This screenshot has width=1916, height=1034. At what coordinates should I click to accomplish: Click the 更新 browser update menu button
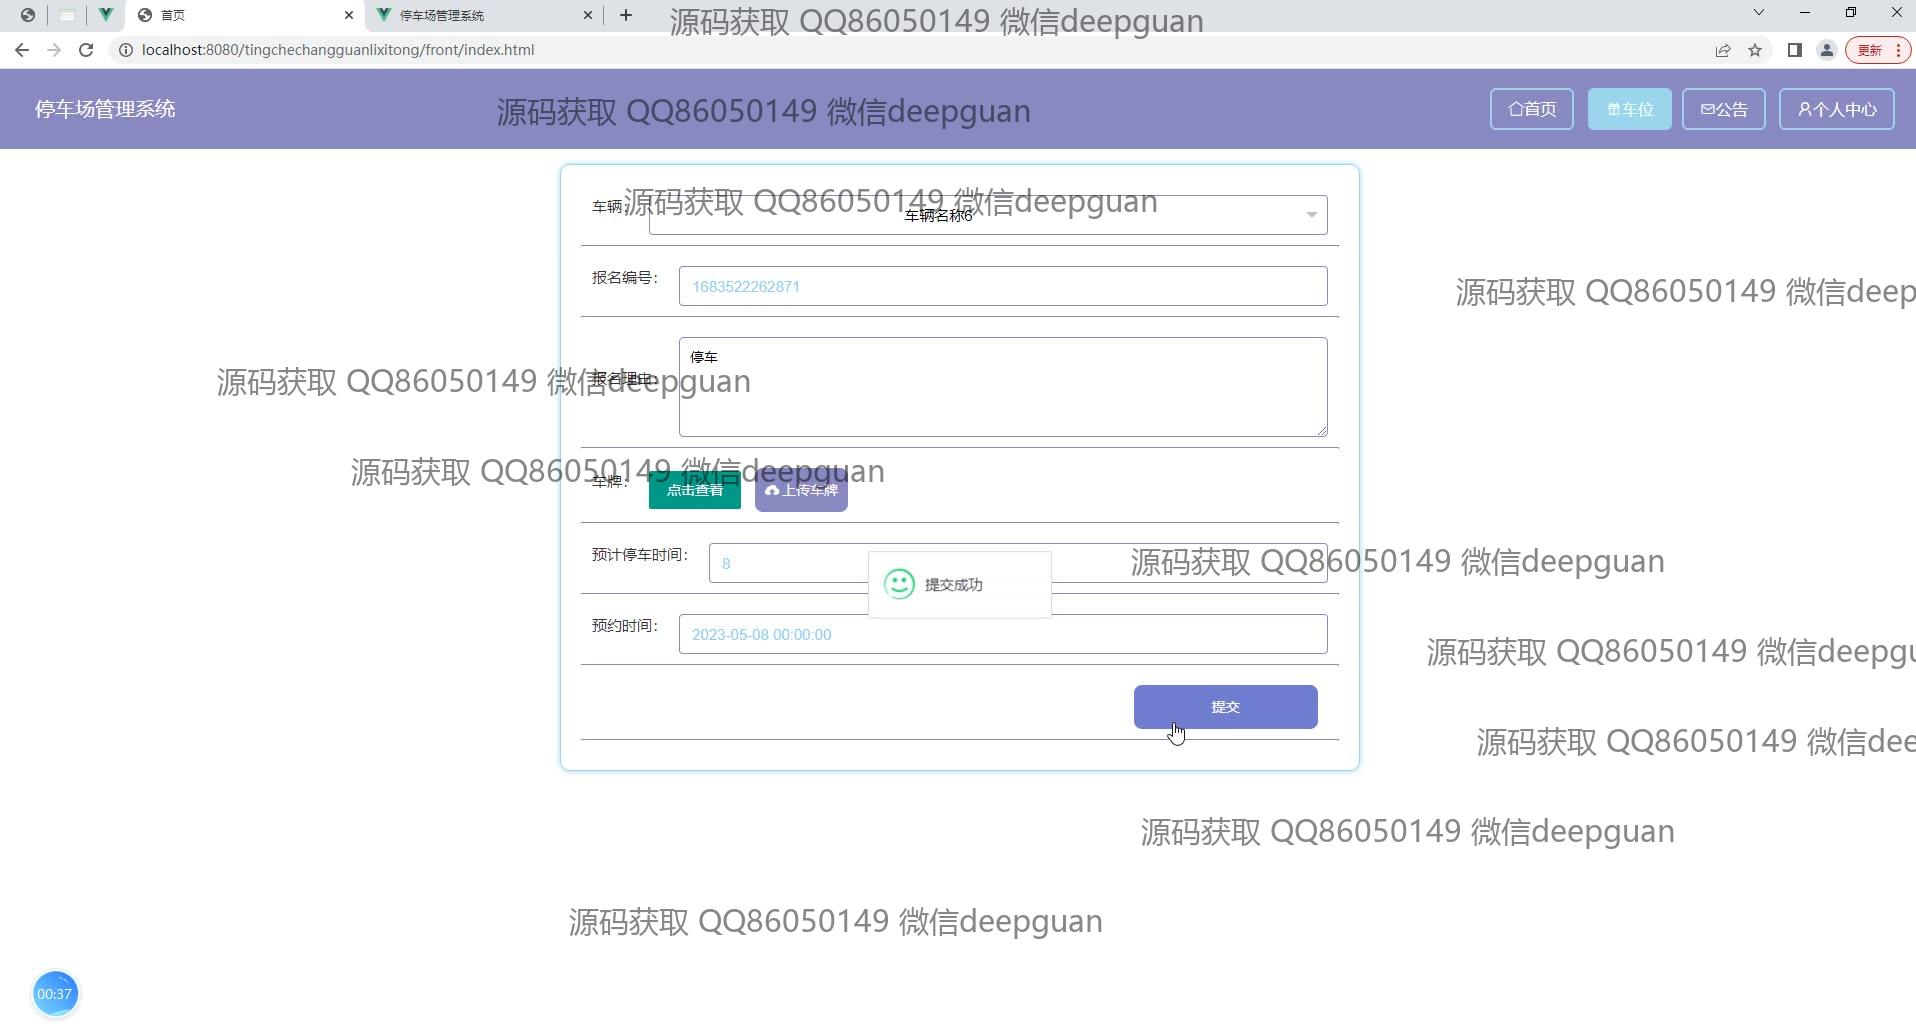(x=1877, y=50)
